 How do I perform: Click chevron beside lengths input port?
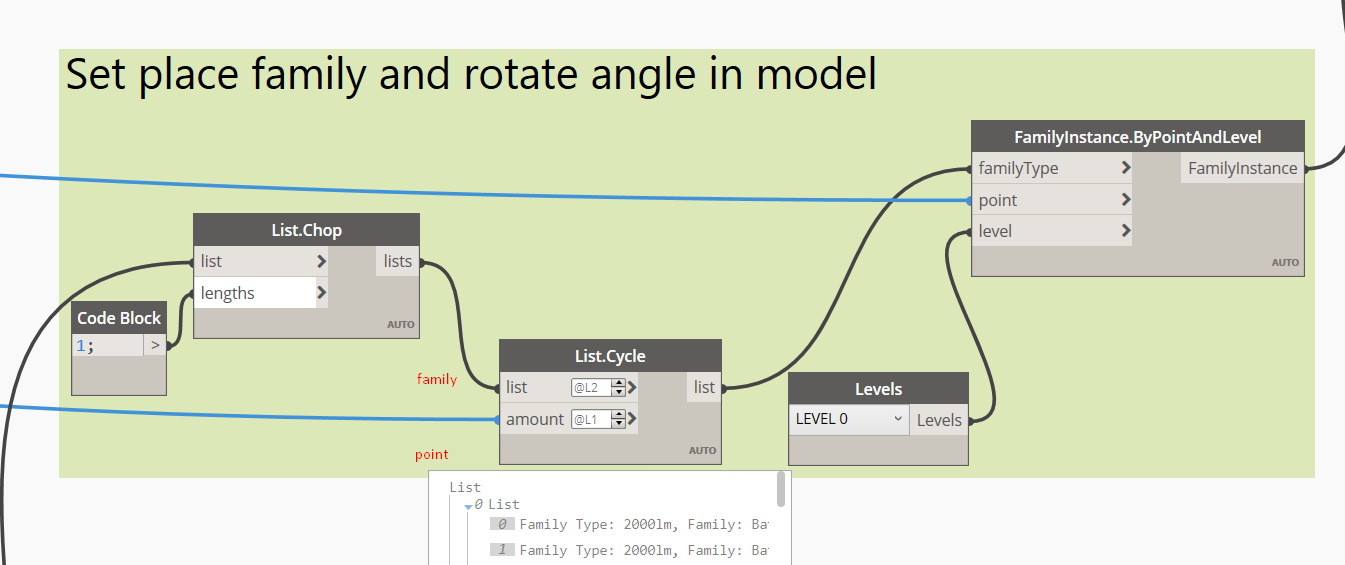click(321, 293)
